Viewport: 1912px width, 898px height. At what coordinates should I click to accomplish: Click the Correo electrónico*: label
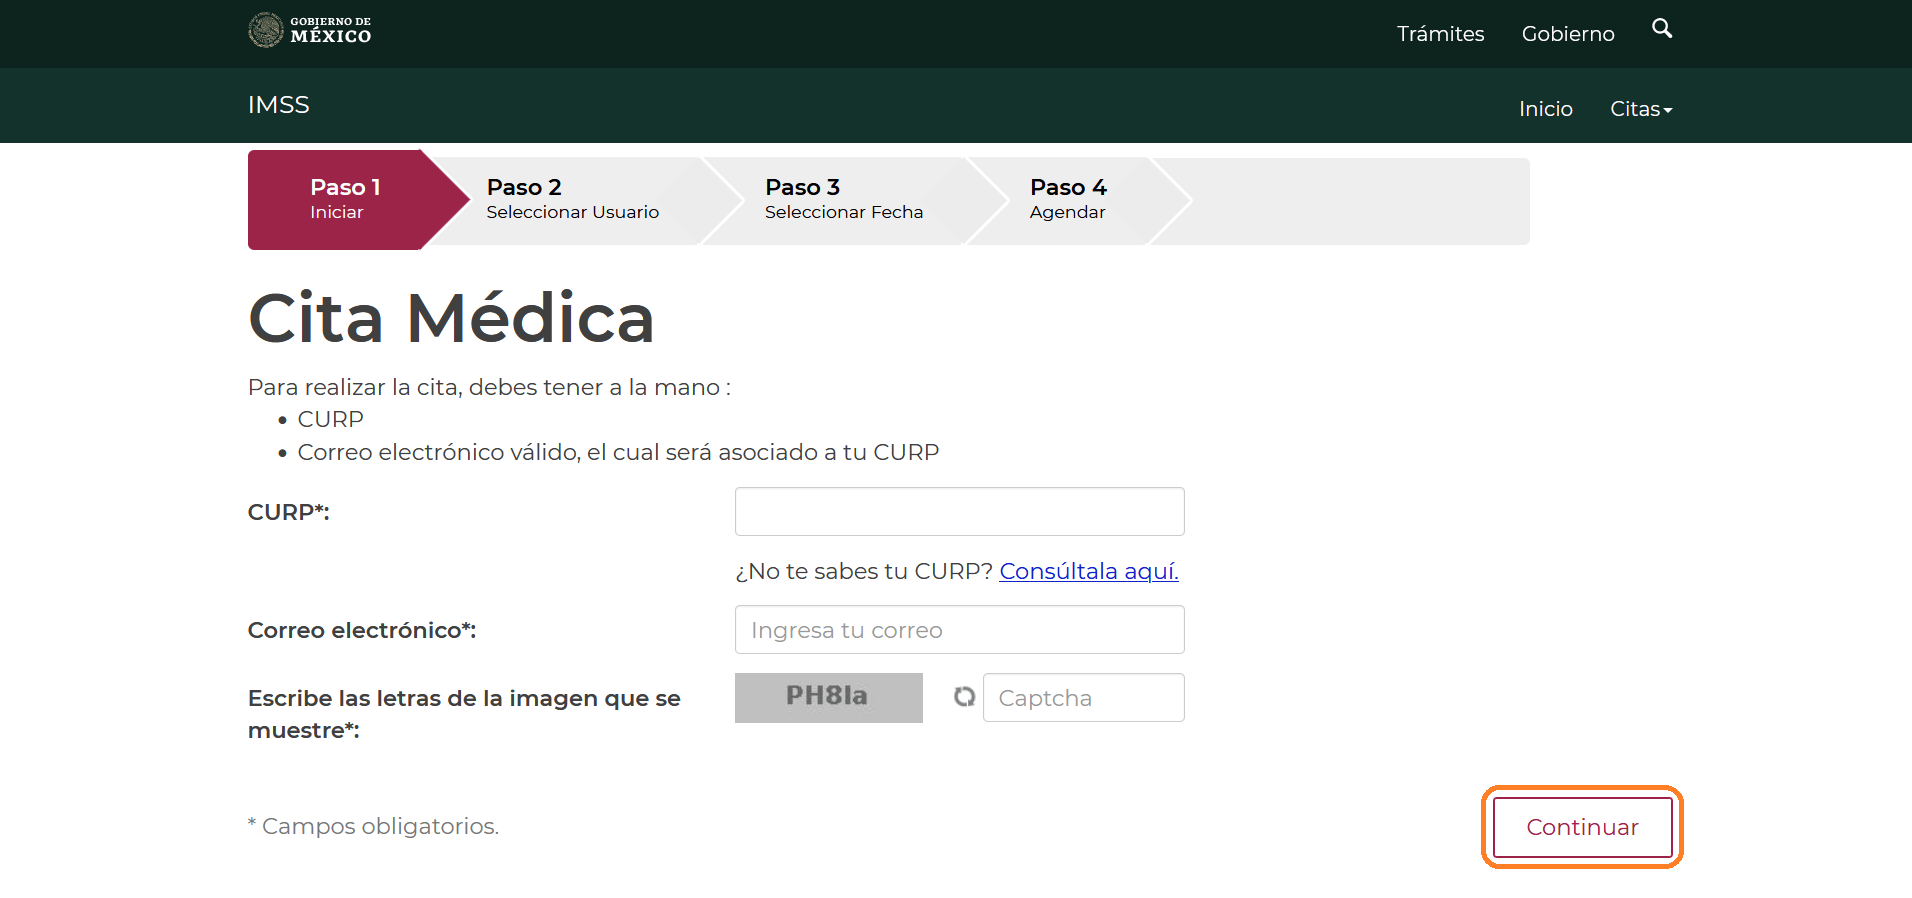362,630
